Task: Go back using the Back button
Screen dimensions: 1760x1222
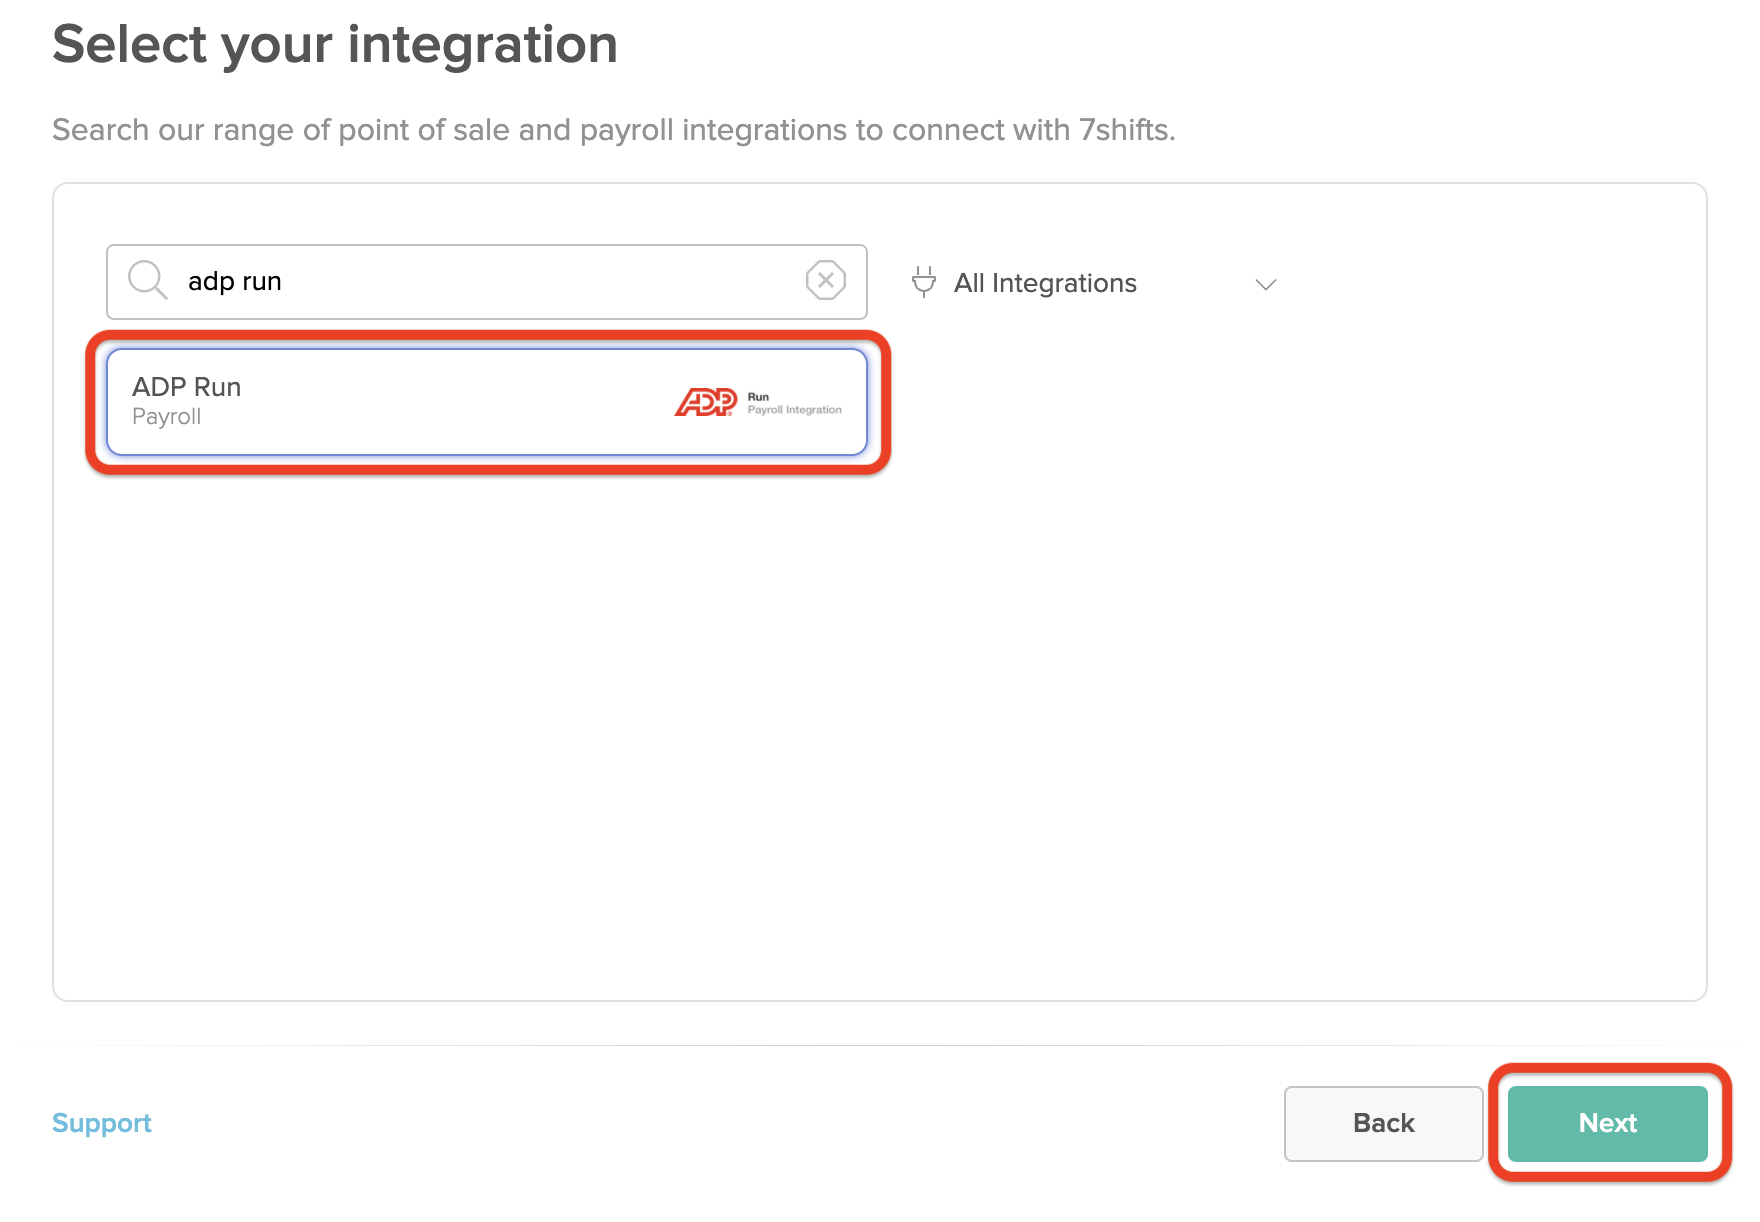Action: [x=1382, y=1123]
